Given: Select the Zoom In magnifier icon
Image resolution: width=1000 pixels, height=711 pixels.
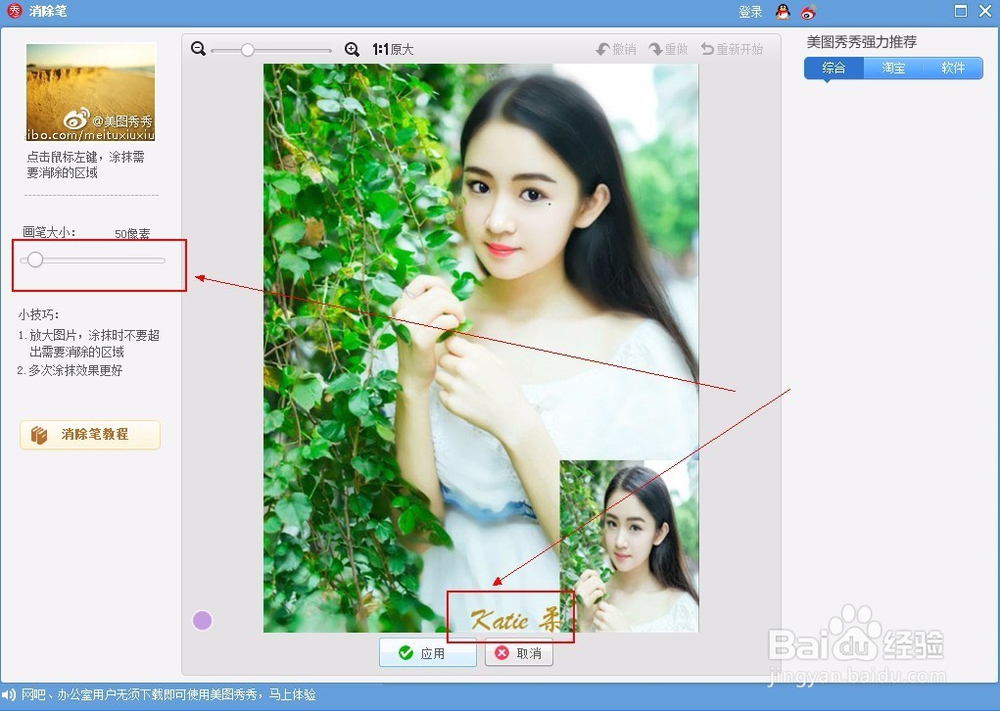Looking at the screenshot, I should coord(352,47).
